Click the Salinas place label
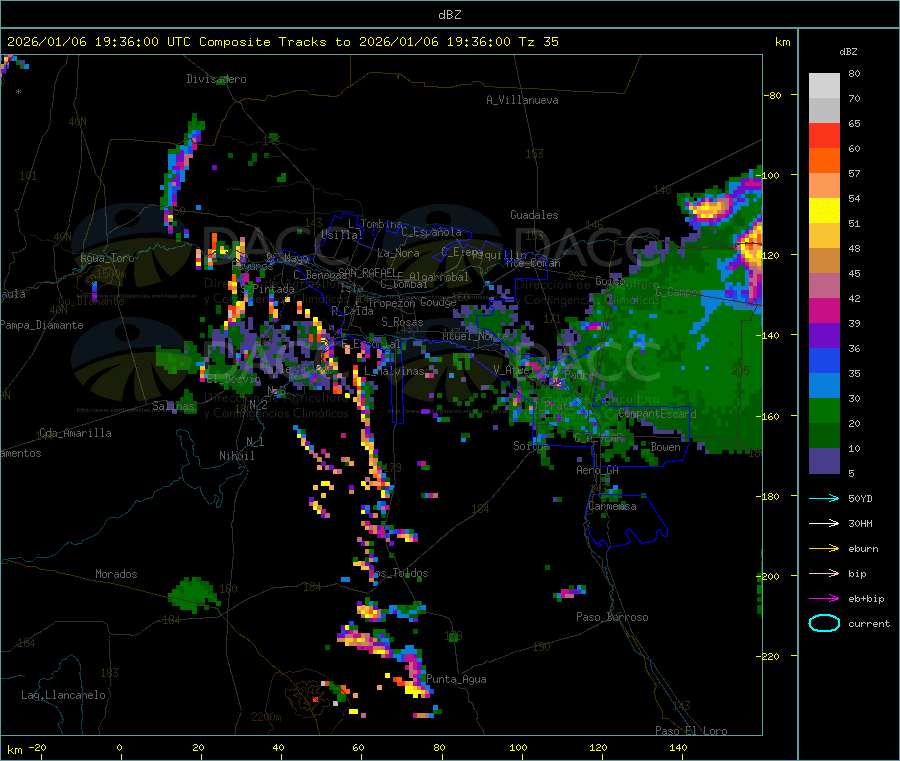This screenshot has width=900, height=761. [x=173, y=406]
